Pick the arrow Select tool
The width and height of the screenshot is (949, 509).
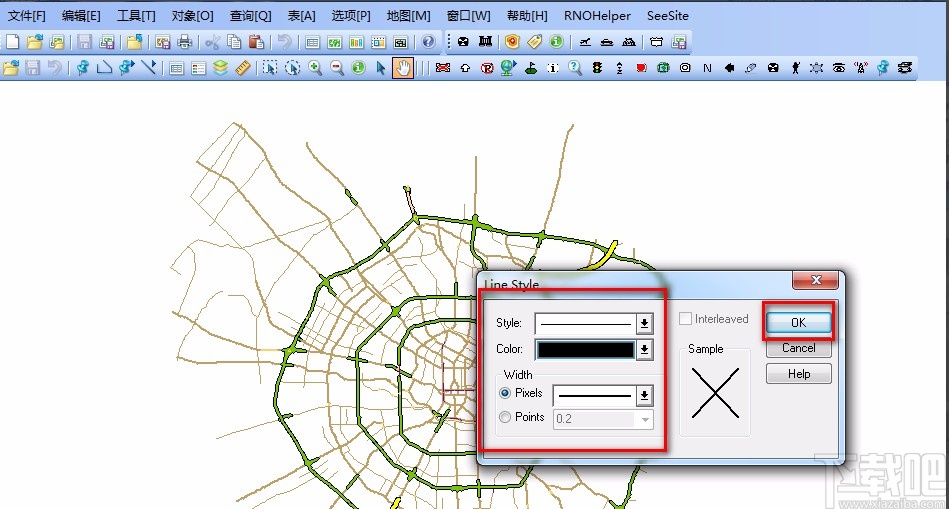coord(380,68)
